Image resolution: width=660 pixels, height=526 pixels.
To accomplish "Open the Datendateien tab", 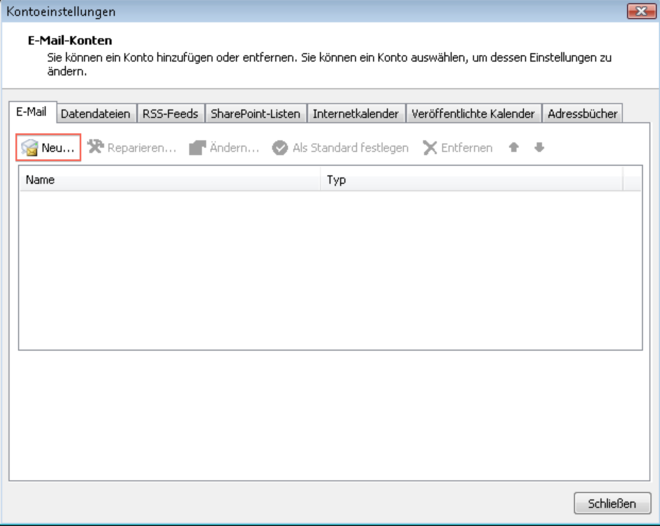I will point(95,114).
